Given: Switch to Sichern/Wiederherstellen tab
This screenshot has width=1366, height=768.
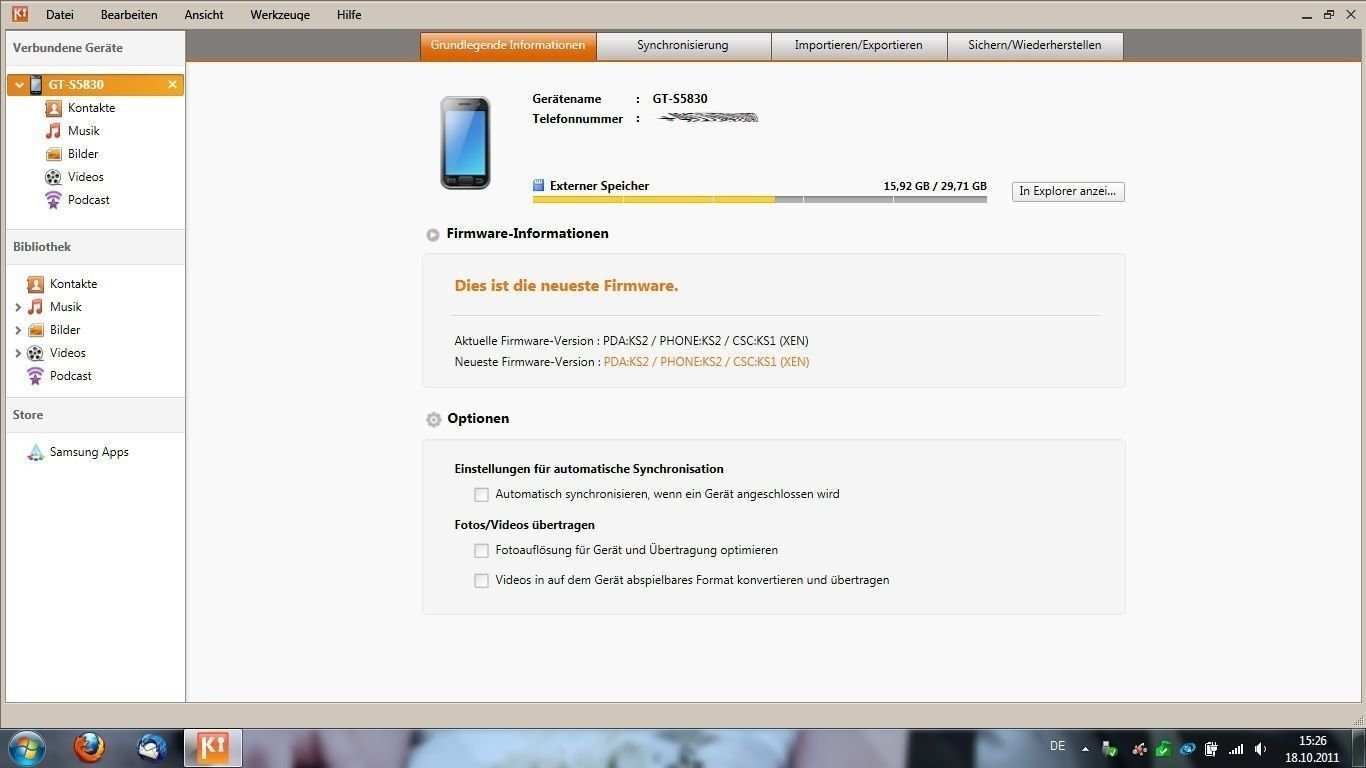Looking at the screenshot, I should tap(1035, 46).
